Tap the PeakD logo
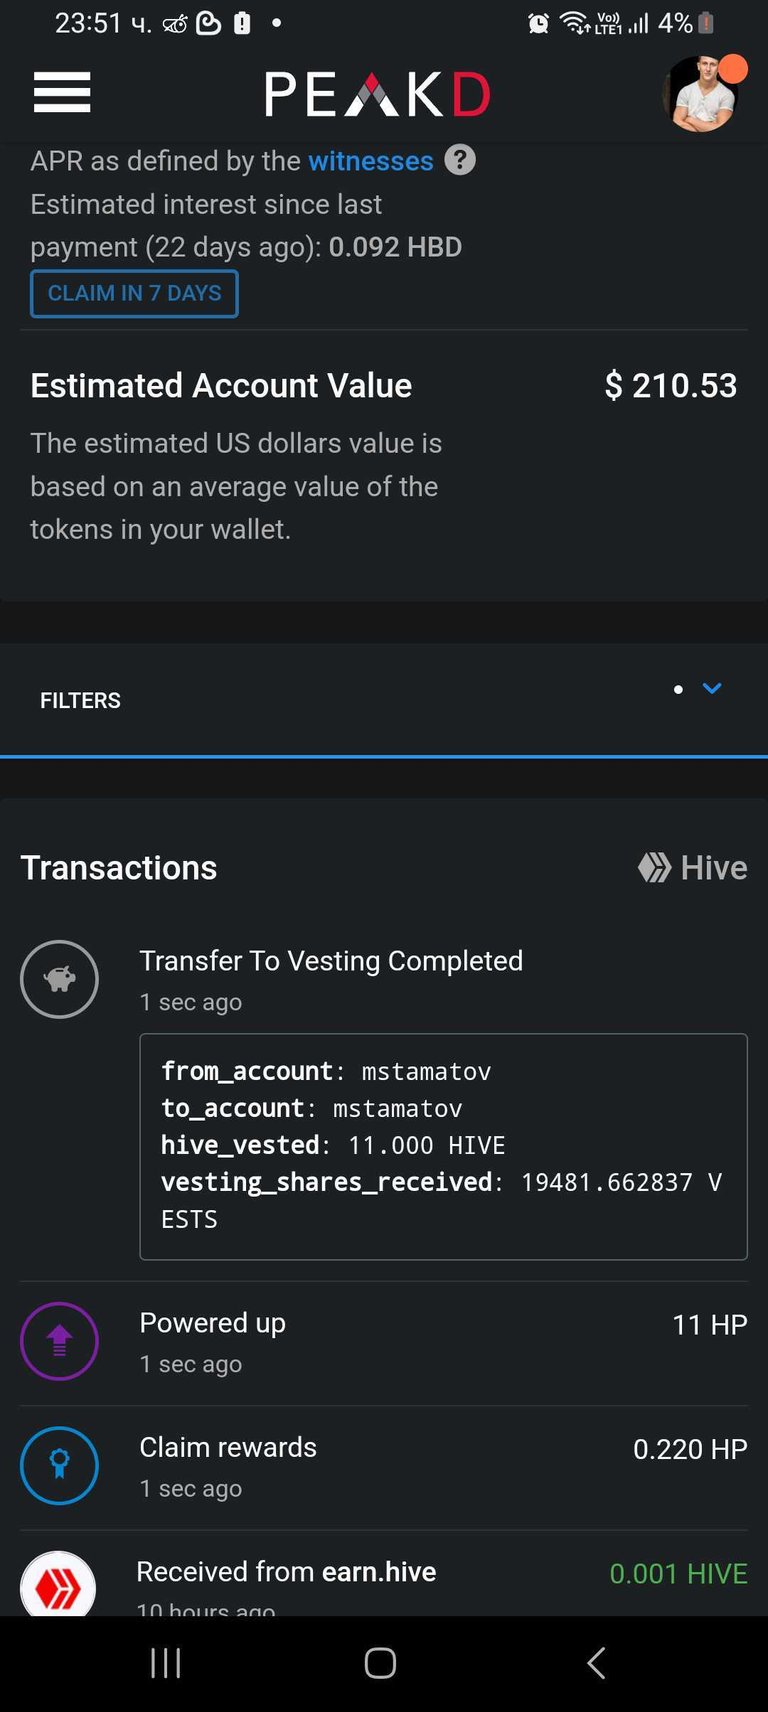768x1712 pixels. [x=378, y=95]
